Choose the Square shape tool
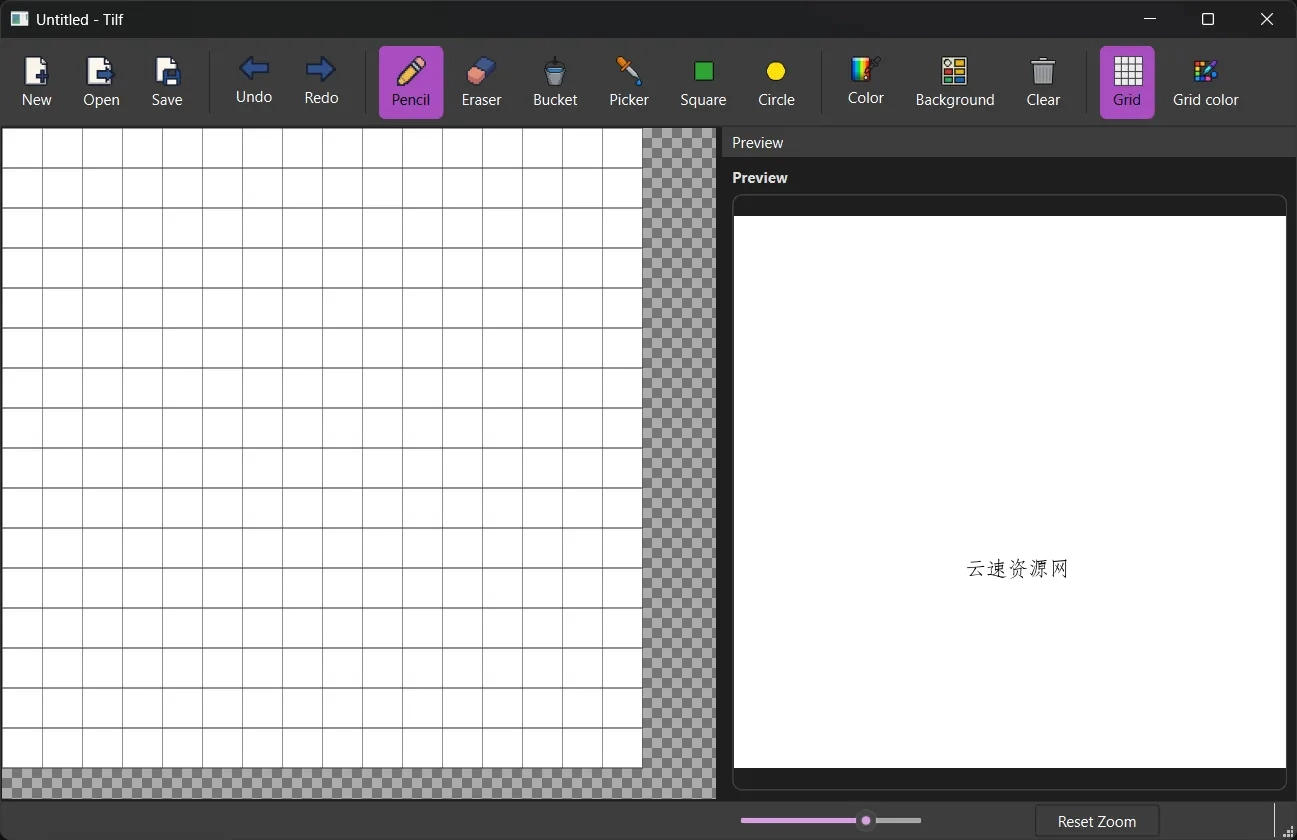 point(703,82)
